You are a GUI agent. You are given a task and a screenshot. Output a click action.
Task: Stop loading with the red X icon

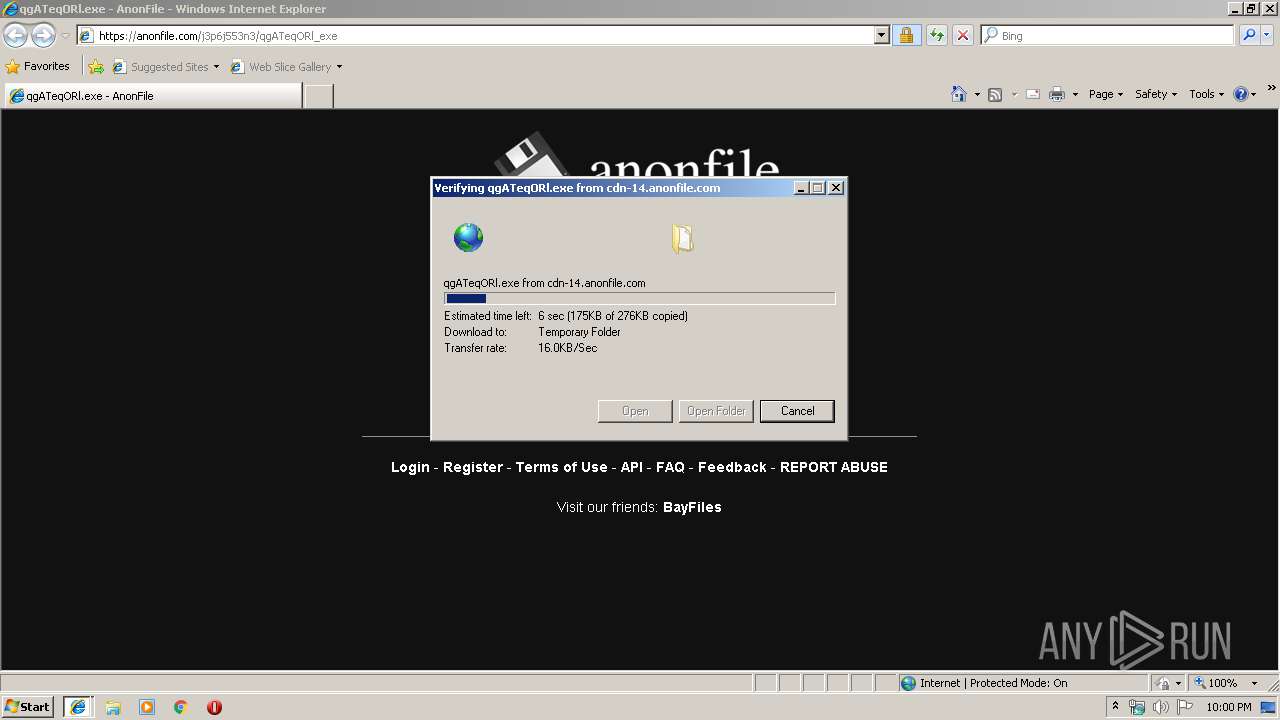pyautogui.click(x=962, y=35)
